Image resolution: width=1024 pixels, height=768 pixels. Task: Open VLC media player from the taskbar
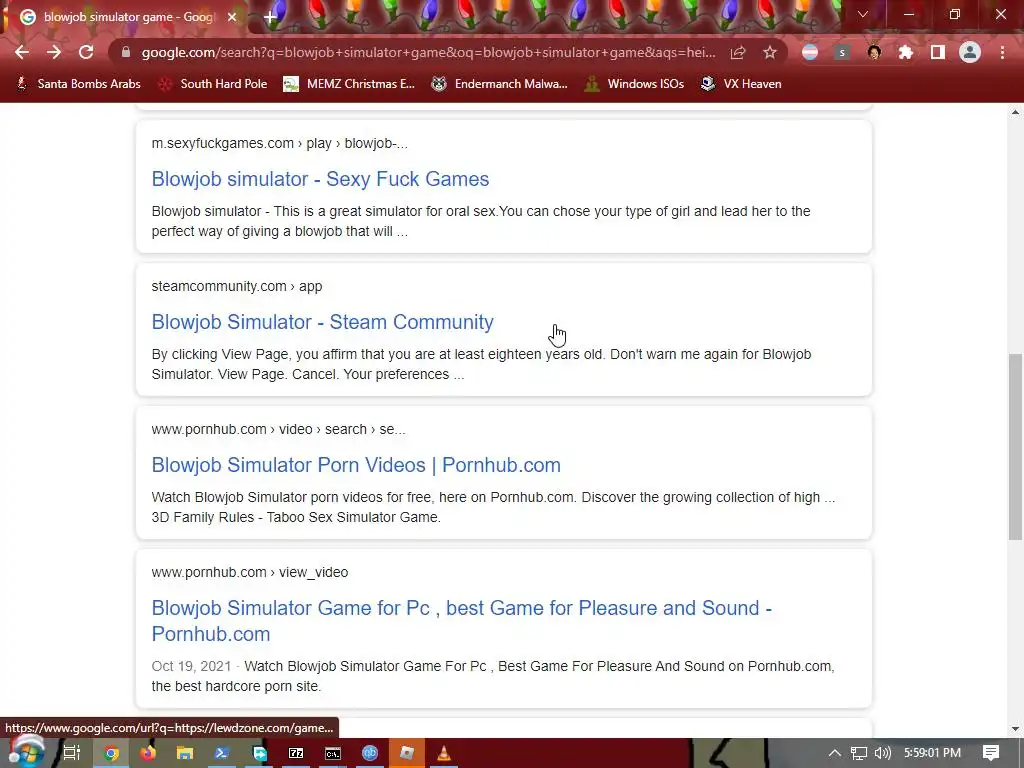pyautogui.click(x=443, y=753)
